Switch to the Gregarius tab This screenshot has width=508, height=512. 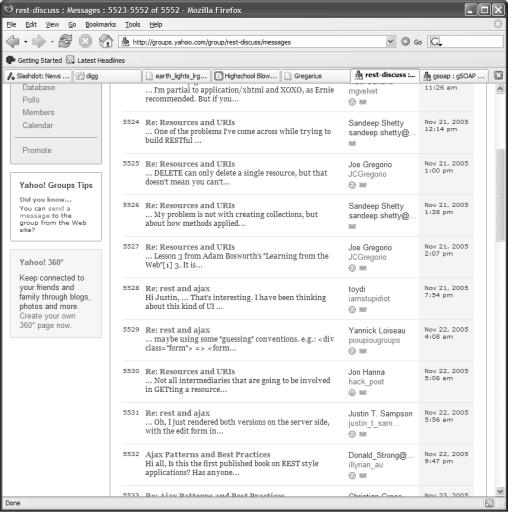click(x=315, y=76)
